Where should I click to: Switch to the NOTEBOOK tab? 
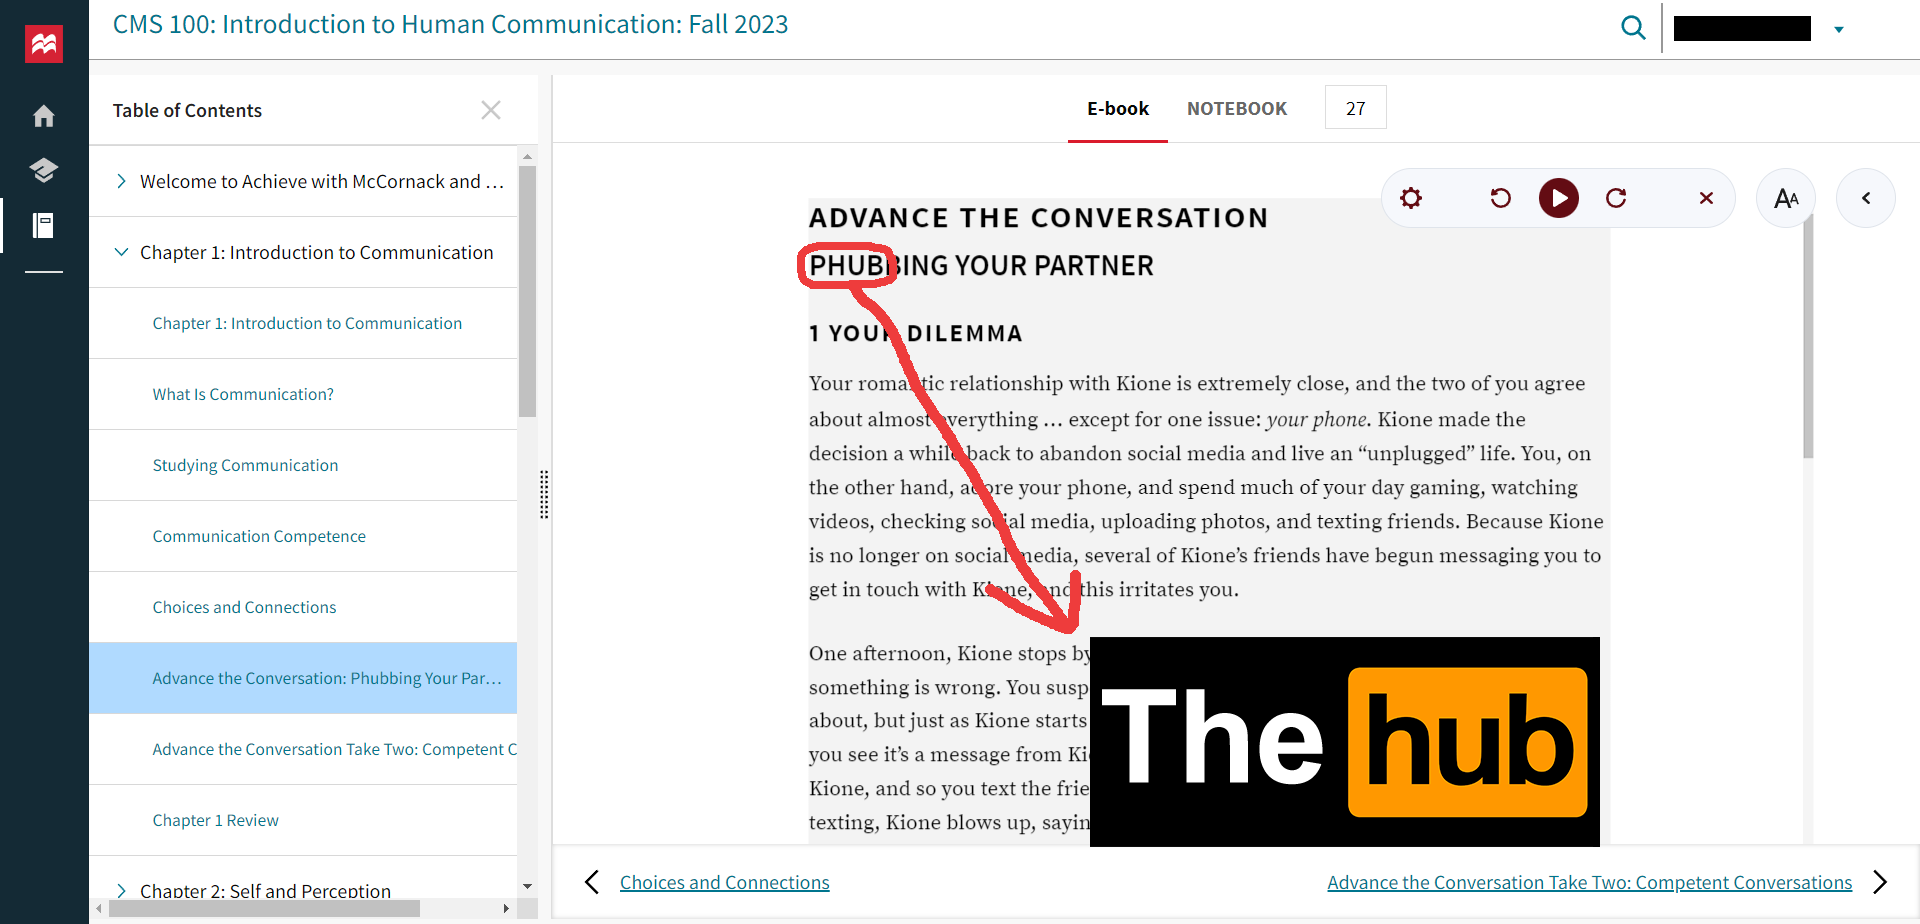[1237, 109]
